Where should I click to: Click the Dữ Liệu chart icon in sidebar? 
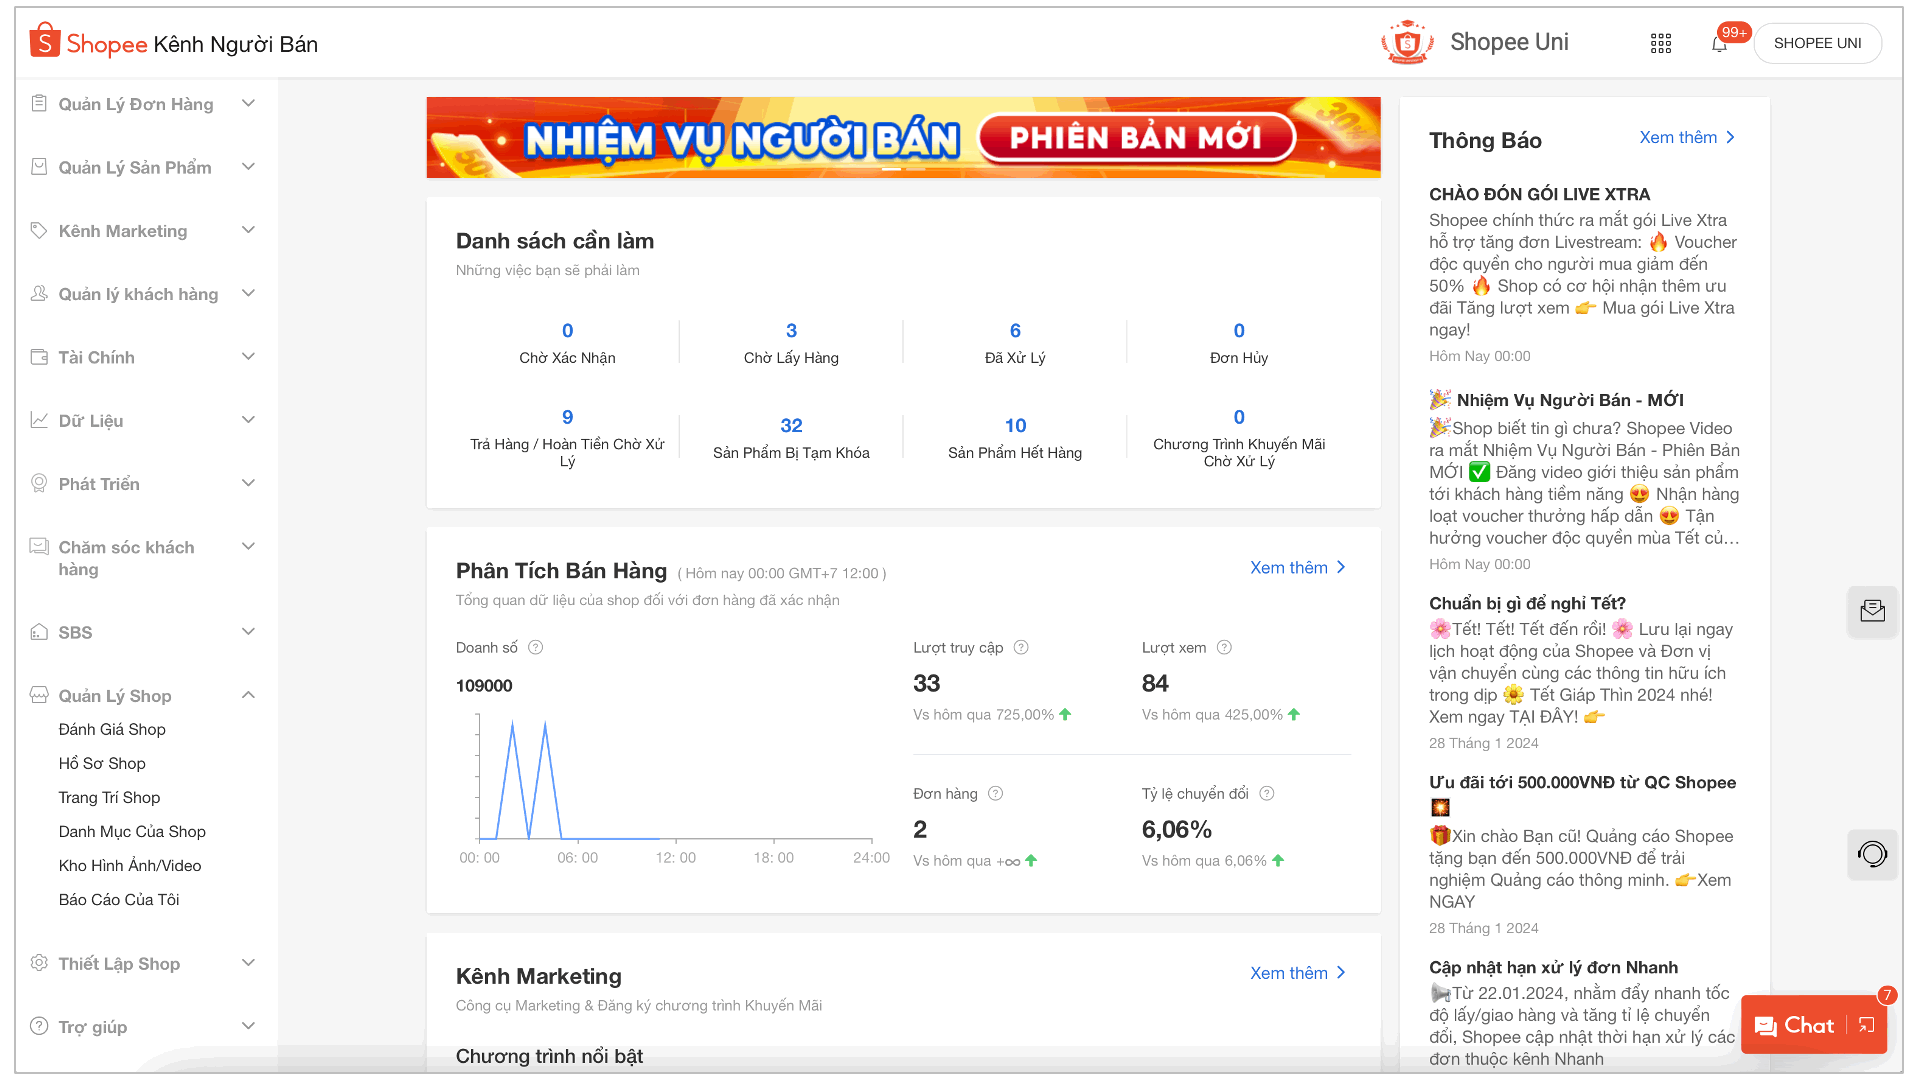tap(39, 420)
